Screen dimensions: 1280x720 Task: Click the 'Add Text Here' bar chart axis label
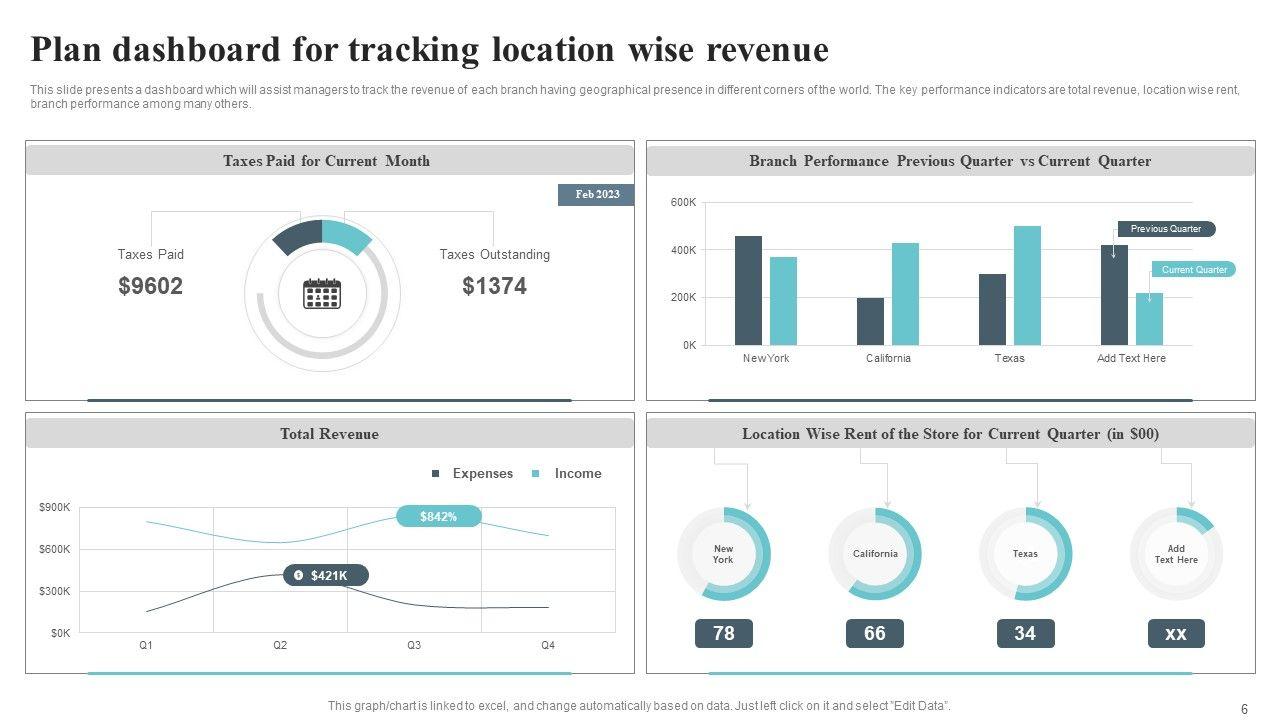pos(1132,358)
